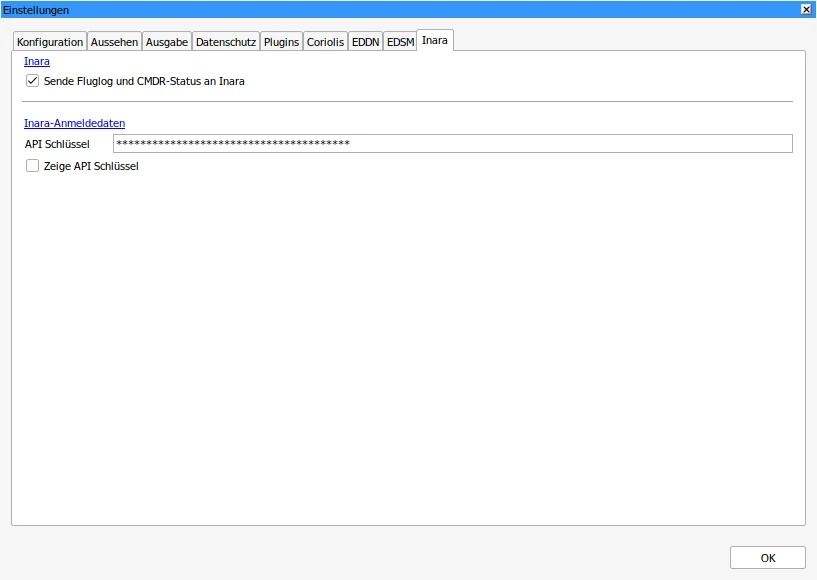Select the Ausgabe tab
The height and width of the screenshot is (580, 817).
click(166, 42)
